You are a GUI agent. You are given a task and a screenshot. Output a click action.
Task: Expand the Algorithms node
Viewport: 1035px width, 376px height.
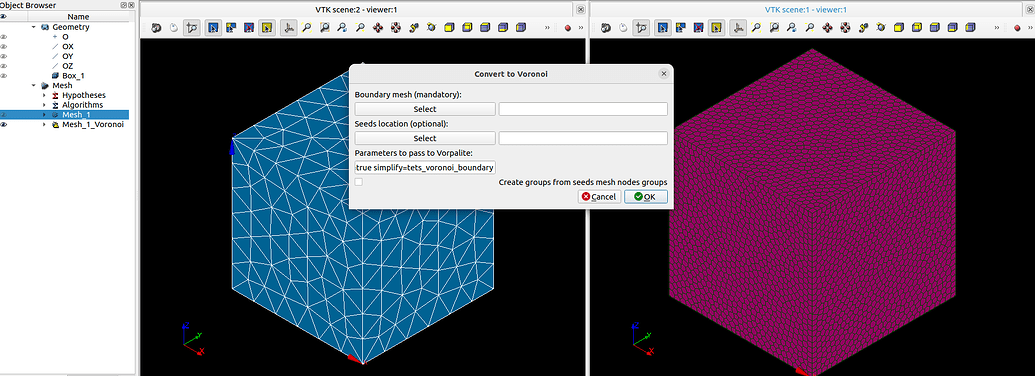[x=44, y=105]
